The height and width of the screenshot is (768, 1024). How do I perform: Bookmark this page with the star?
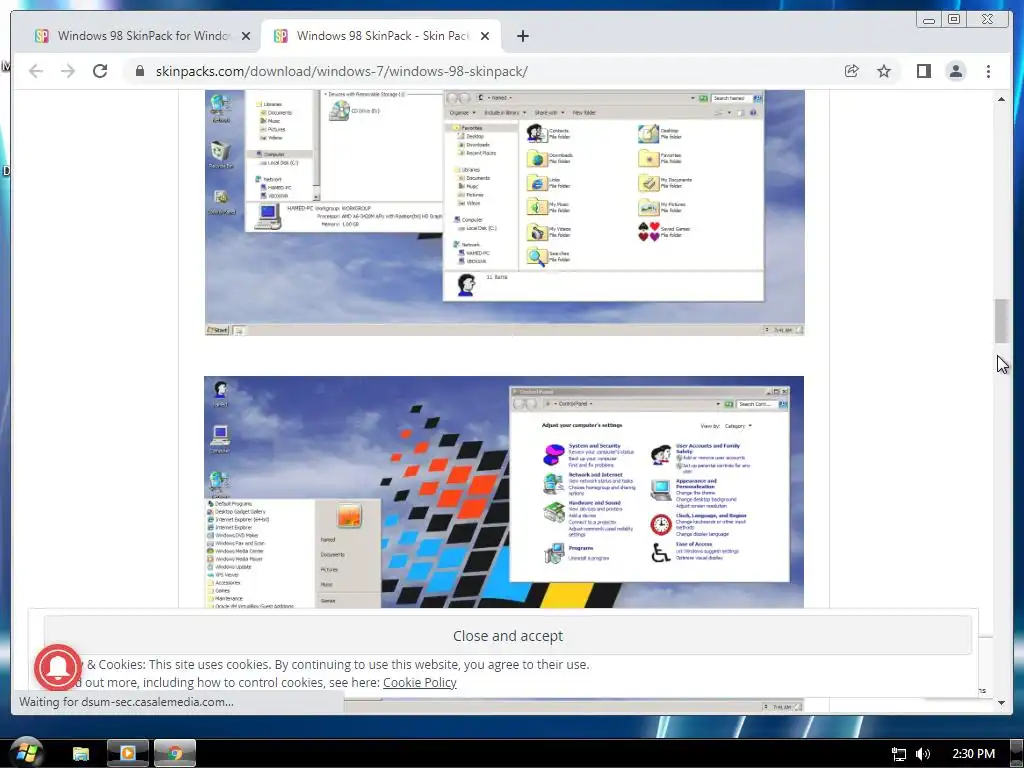pos(884,71)
